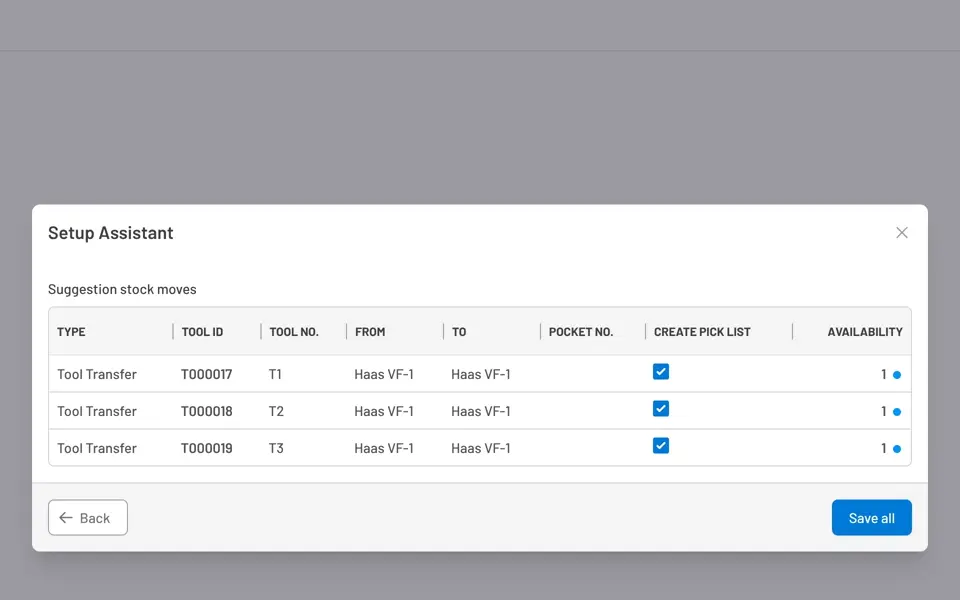
Task: Sort by TYPE column header
Action: point(71,332)
